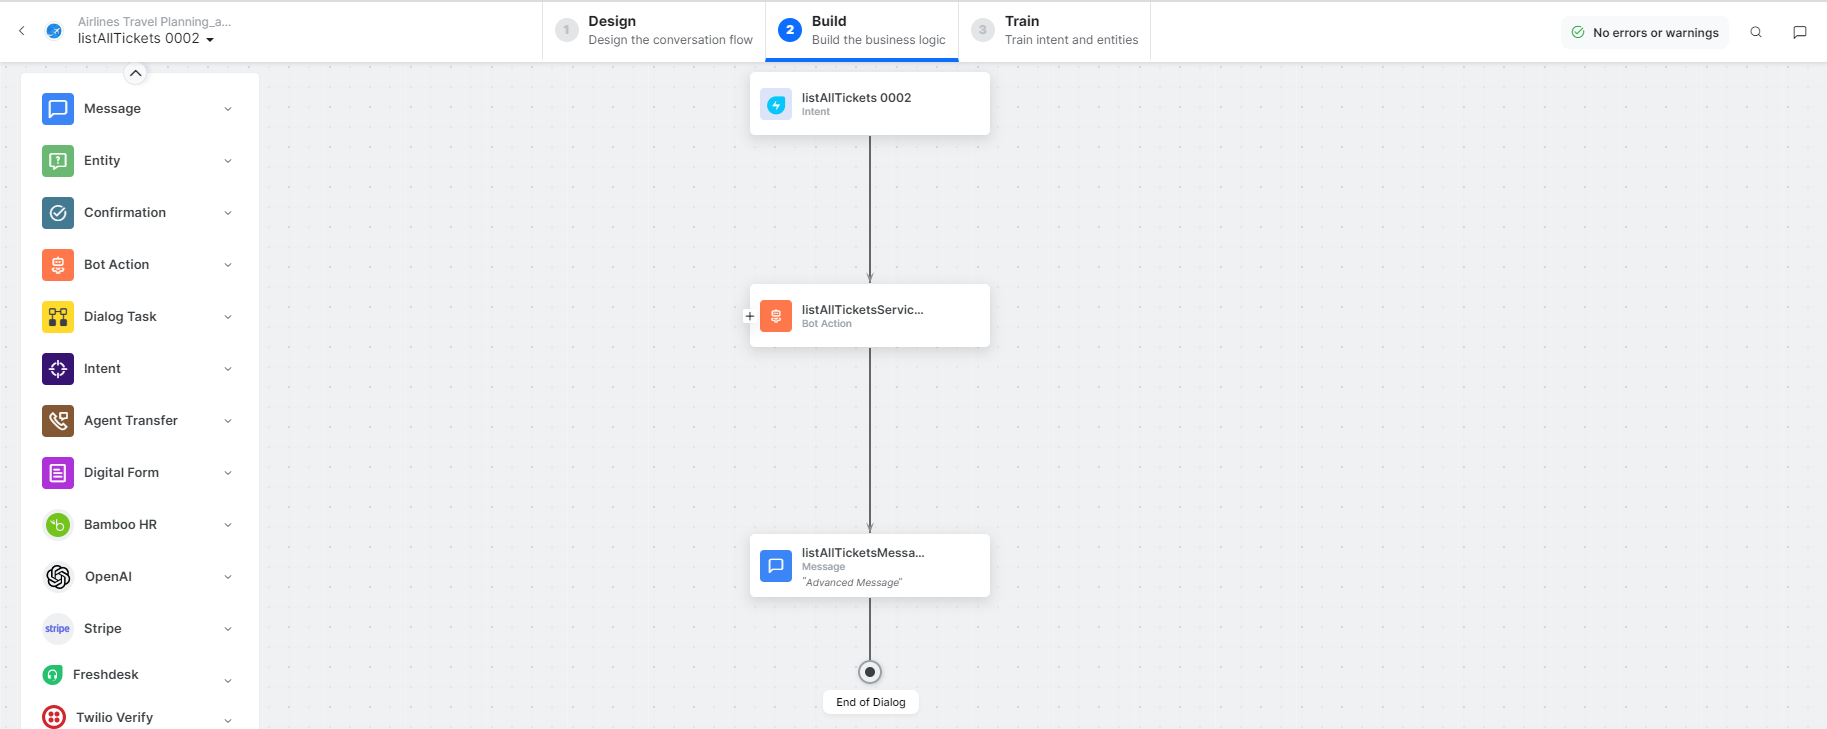Expand the Bot Action chevron
This screenshot has width=1827, height=729.
(x=228, y=265)
